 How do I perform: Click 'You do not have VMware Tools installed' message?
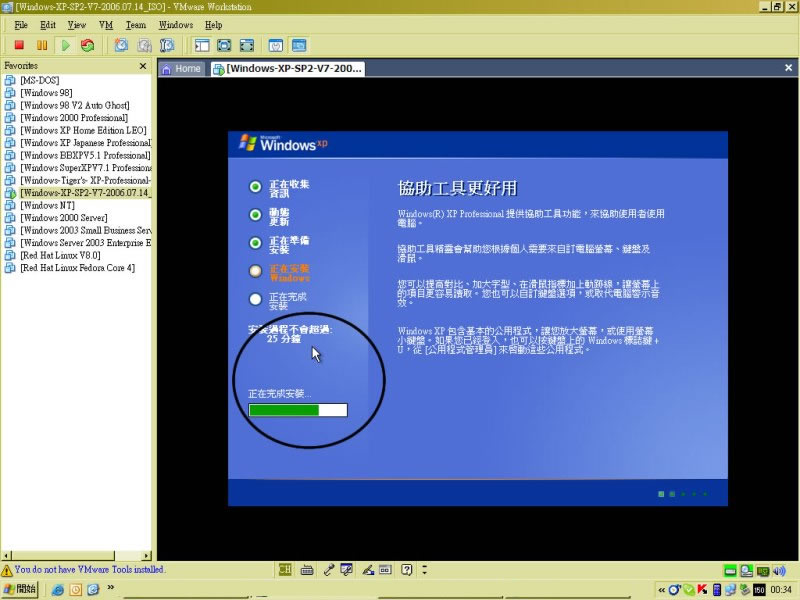pos(89,569)
